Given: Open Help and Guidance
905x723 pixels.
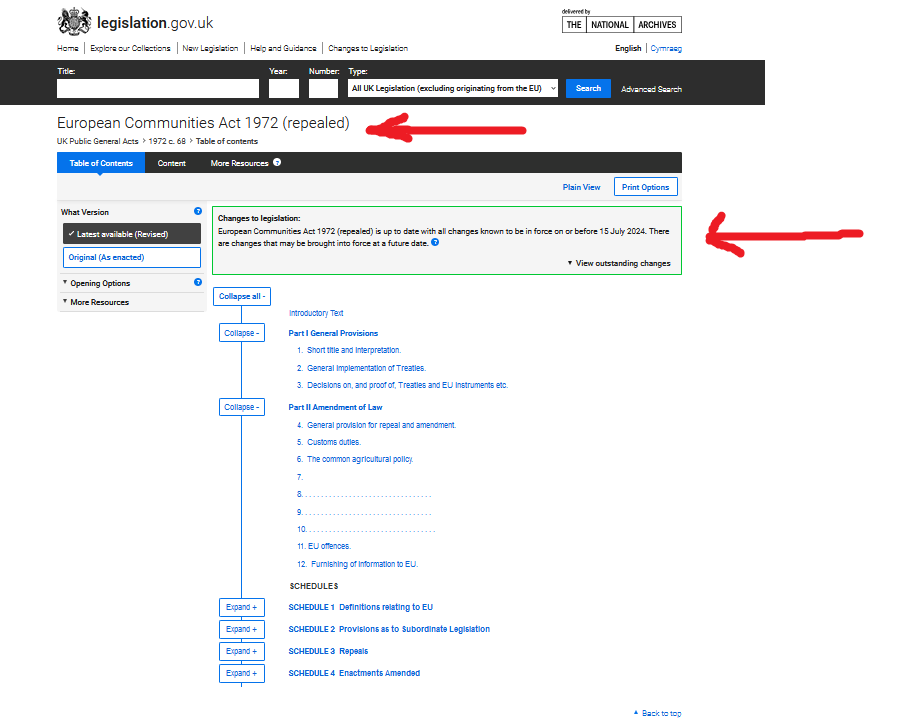Looking at the screenshot, I should click(x=283, y=48).
